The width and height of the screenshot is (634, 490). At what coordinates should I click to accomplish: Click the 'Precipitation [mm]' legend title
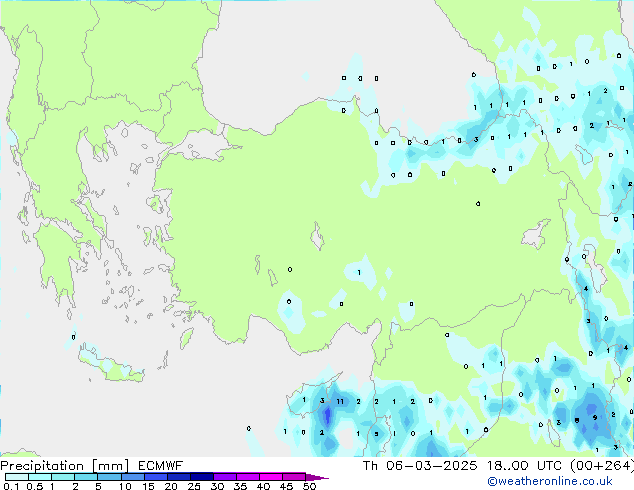65,466
